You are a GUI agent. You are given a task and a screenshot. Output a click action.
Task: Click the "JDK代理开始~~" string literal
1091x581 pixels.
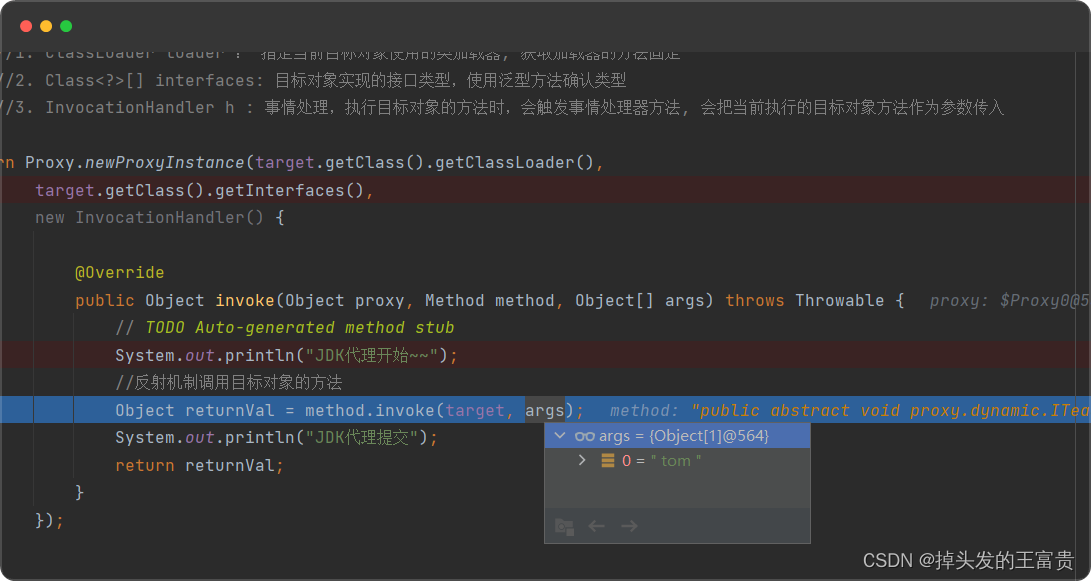(x=371, y=355)
